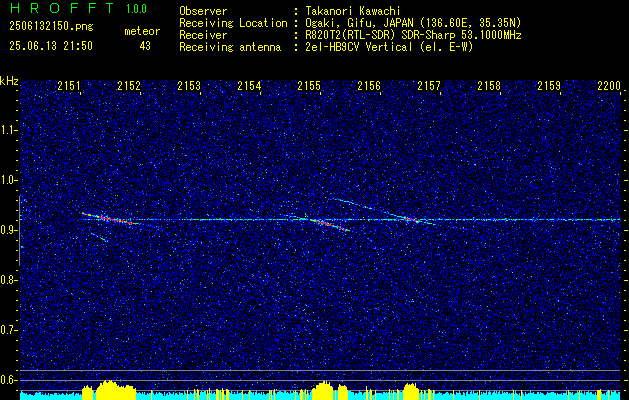Click the yellow signal level peak under 2157
This screenshot has width=629, height=400.
click(x=411, y=391)
